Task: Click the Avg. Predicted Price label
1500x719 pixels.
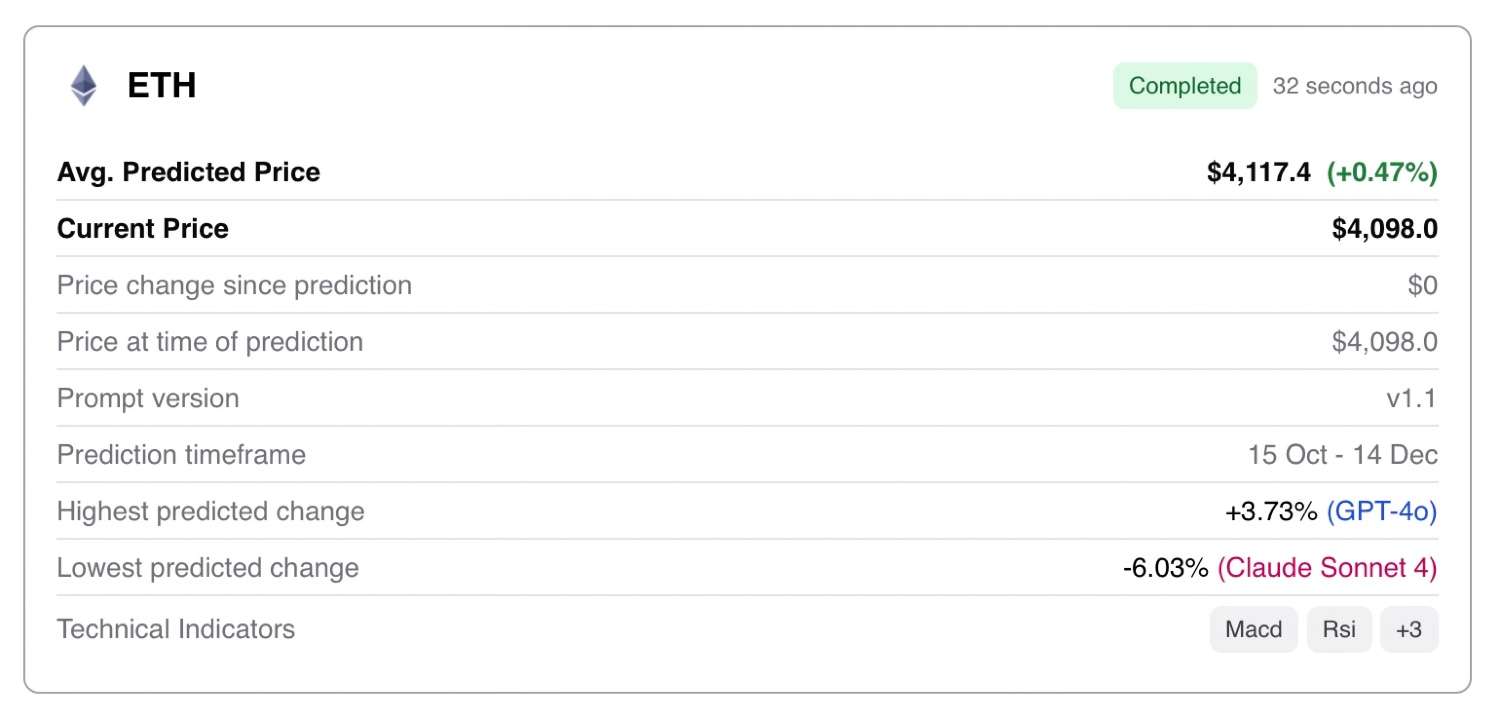Action: click(188, 172)
